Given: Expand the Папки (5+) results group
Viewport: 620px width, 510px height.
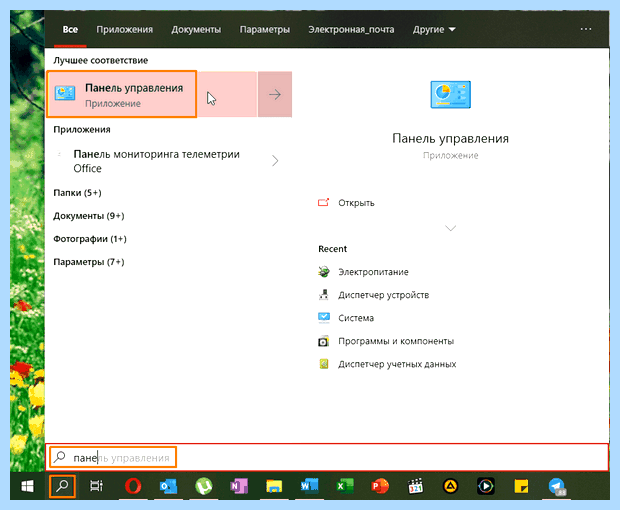Looking at the screenshot, I should 78,193.
